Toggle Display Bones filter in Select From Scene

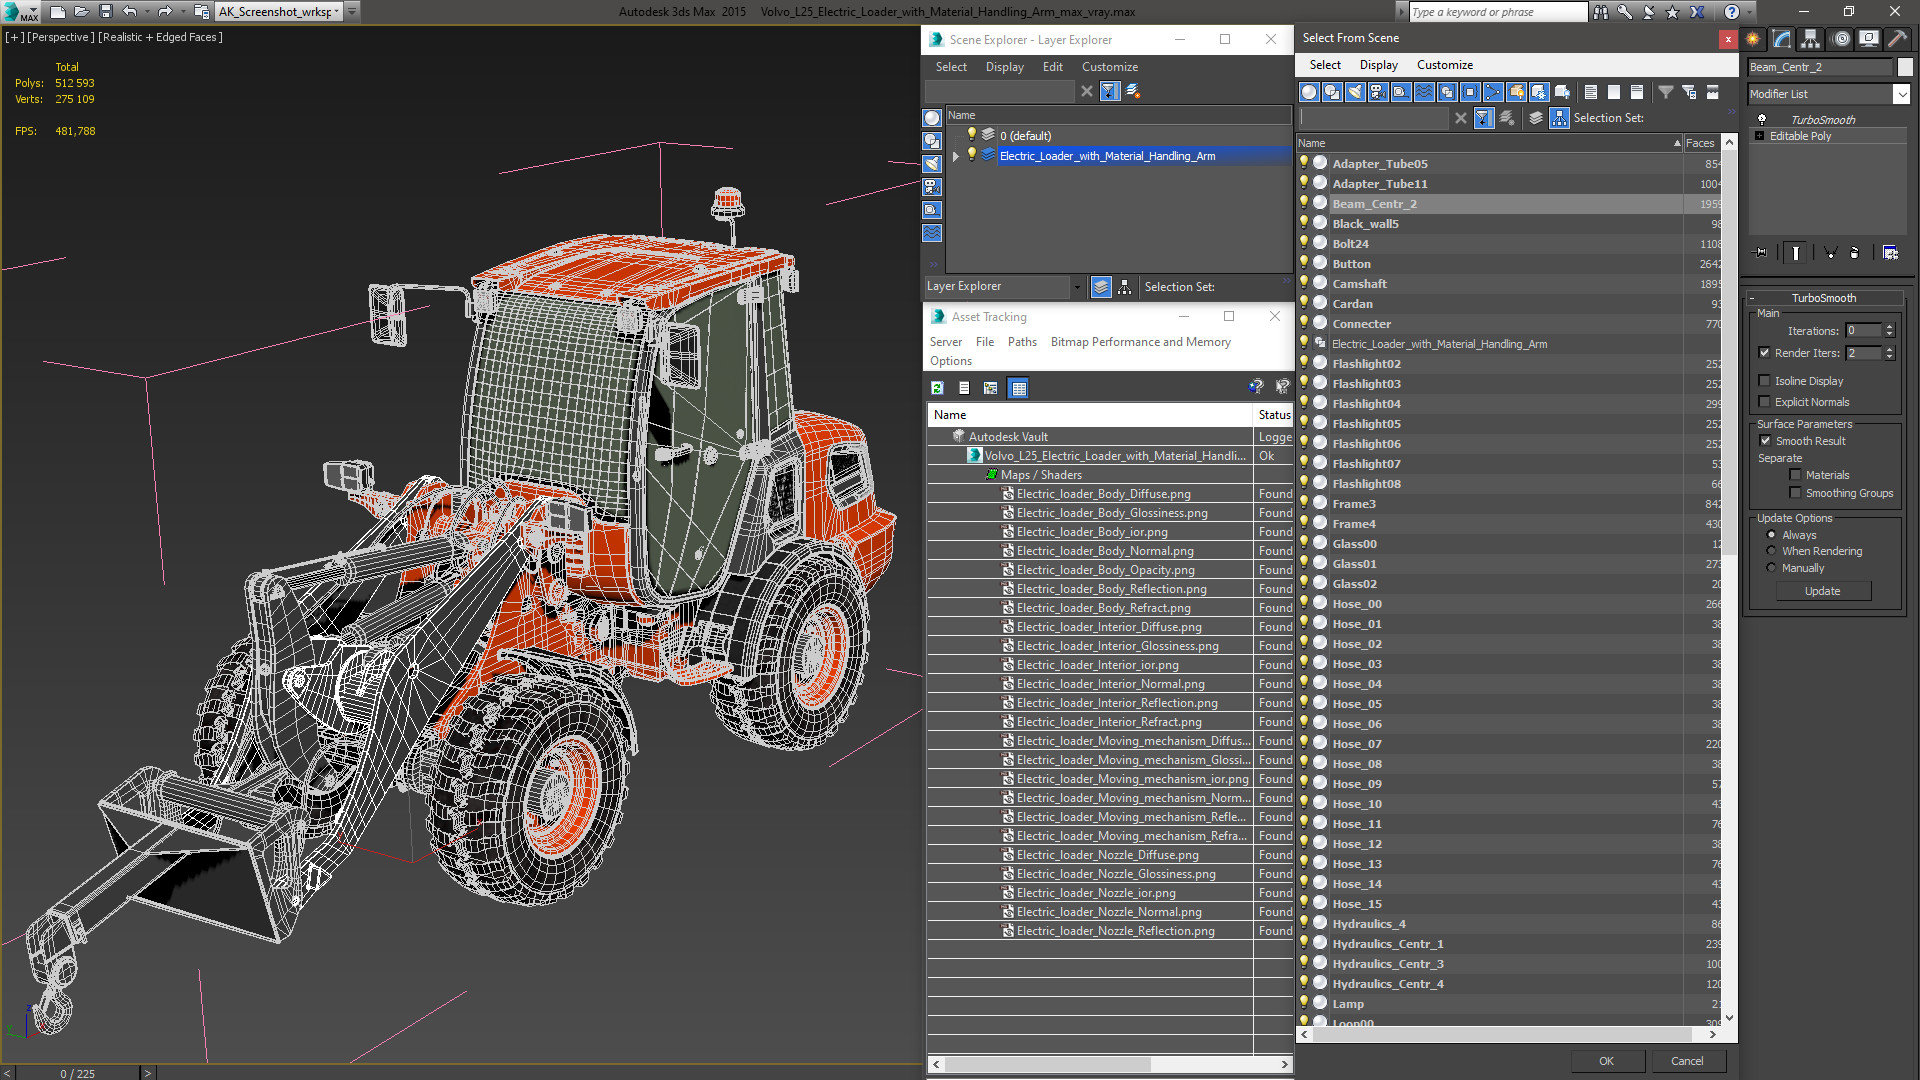(1493, 92)
